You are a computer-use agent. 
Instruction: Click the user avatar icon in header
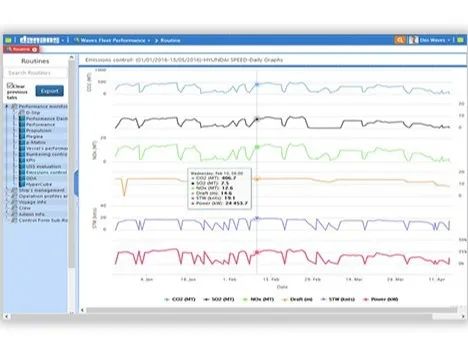[x=413, y=40]
